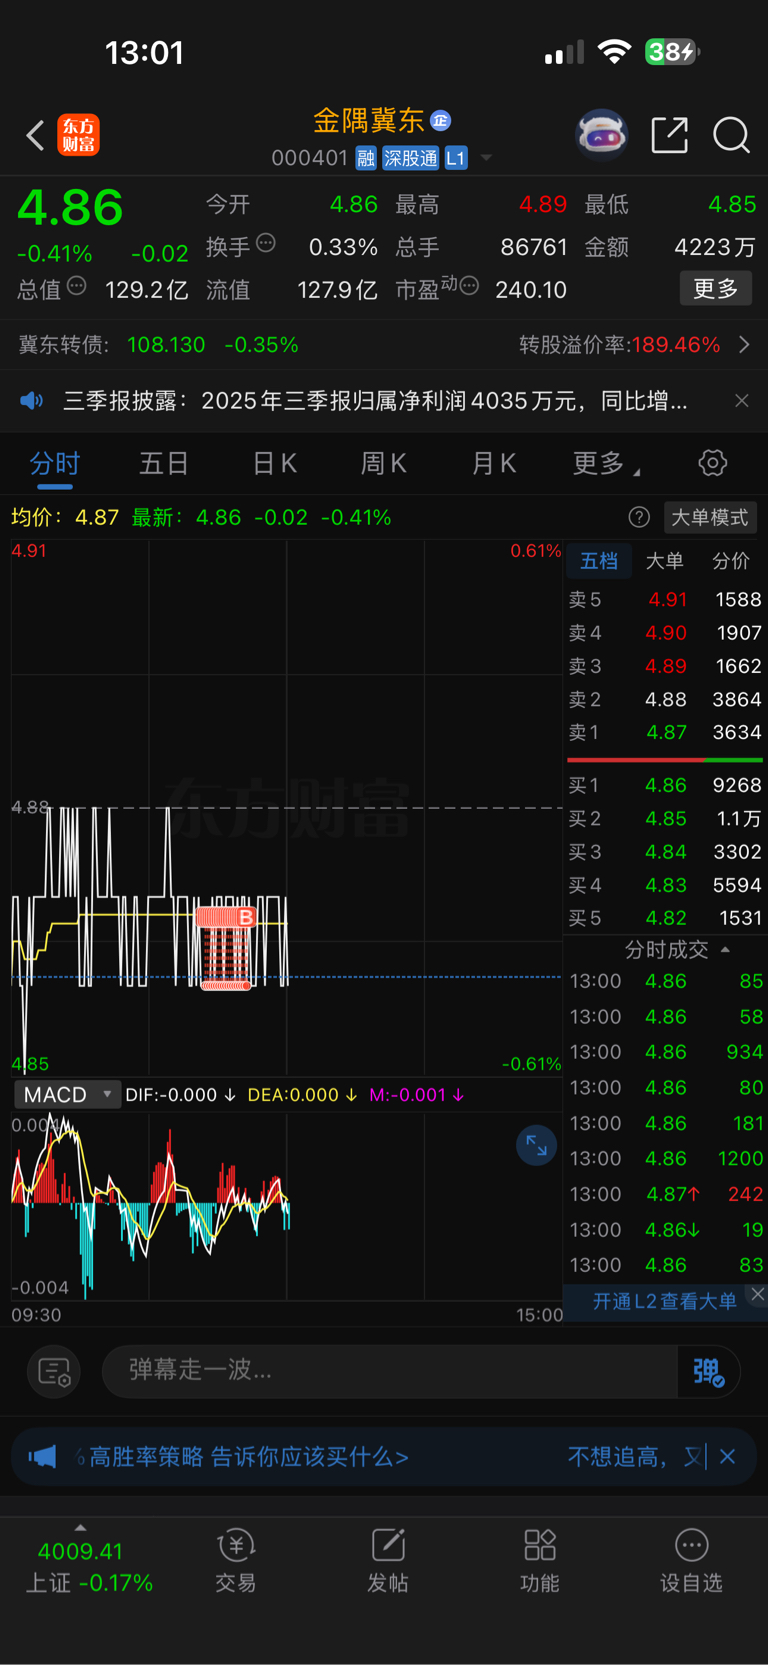
Task: Tap the 买1 price 4.86 row
Action: tap(666, 785)
